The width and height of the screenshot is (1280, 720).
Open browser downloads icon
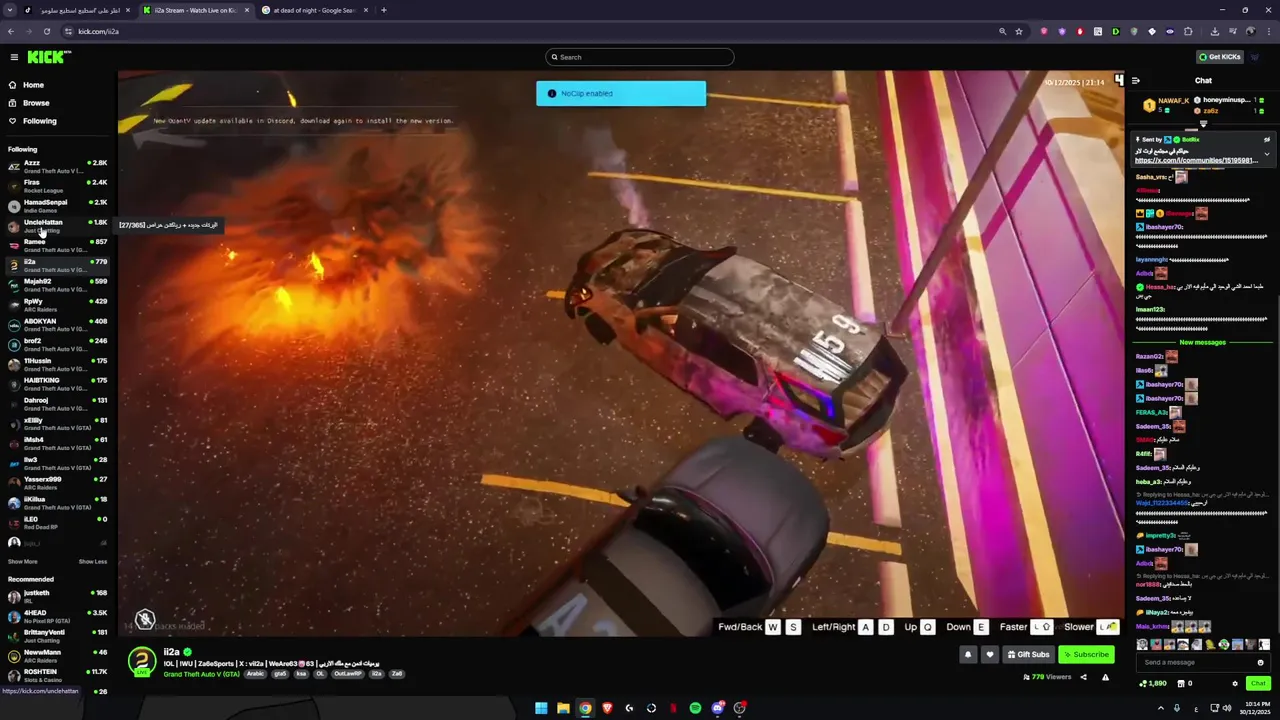pyautogui.click(x=1214, y=31)
